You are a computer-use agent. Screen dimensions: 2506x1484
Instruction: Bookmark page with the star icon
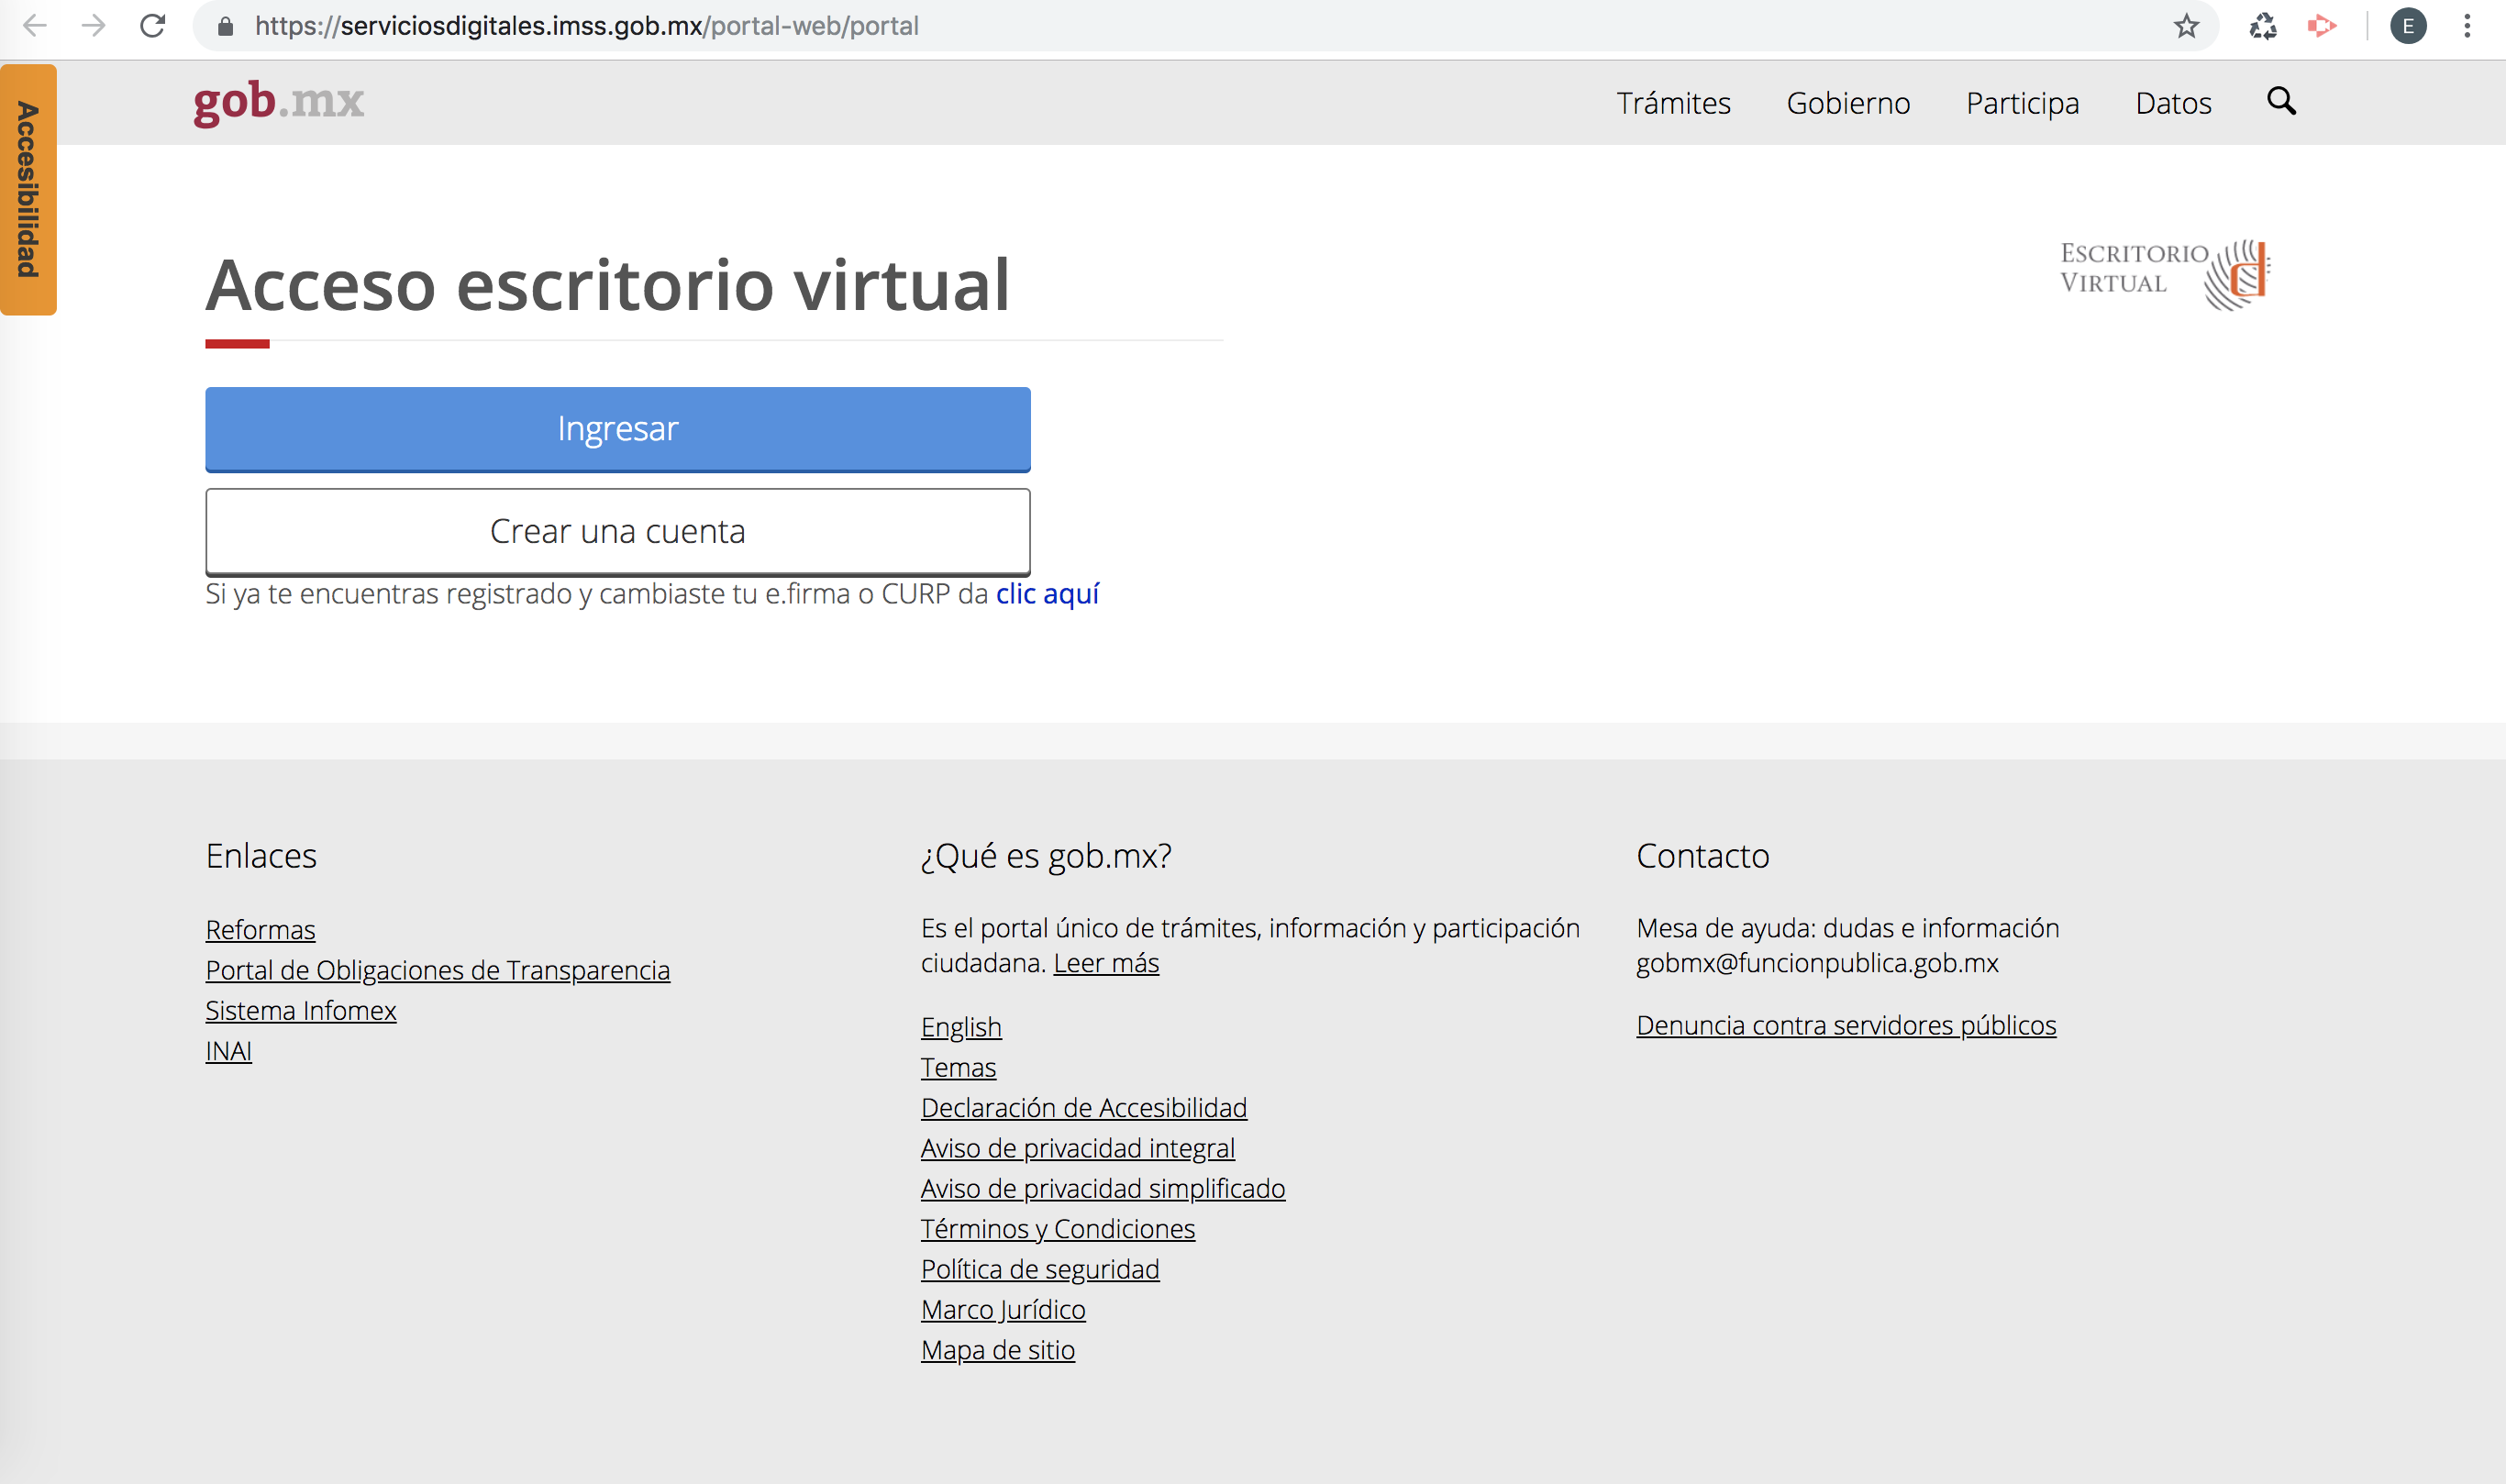point(2186,26)
